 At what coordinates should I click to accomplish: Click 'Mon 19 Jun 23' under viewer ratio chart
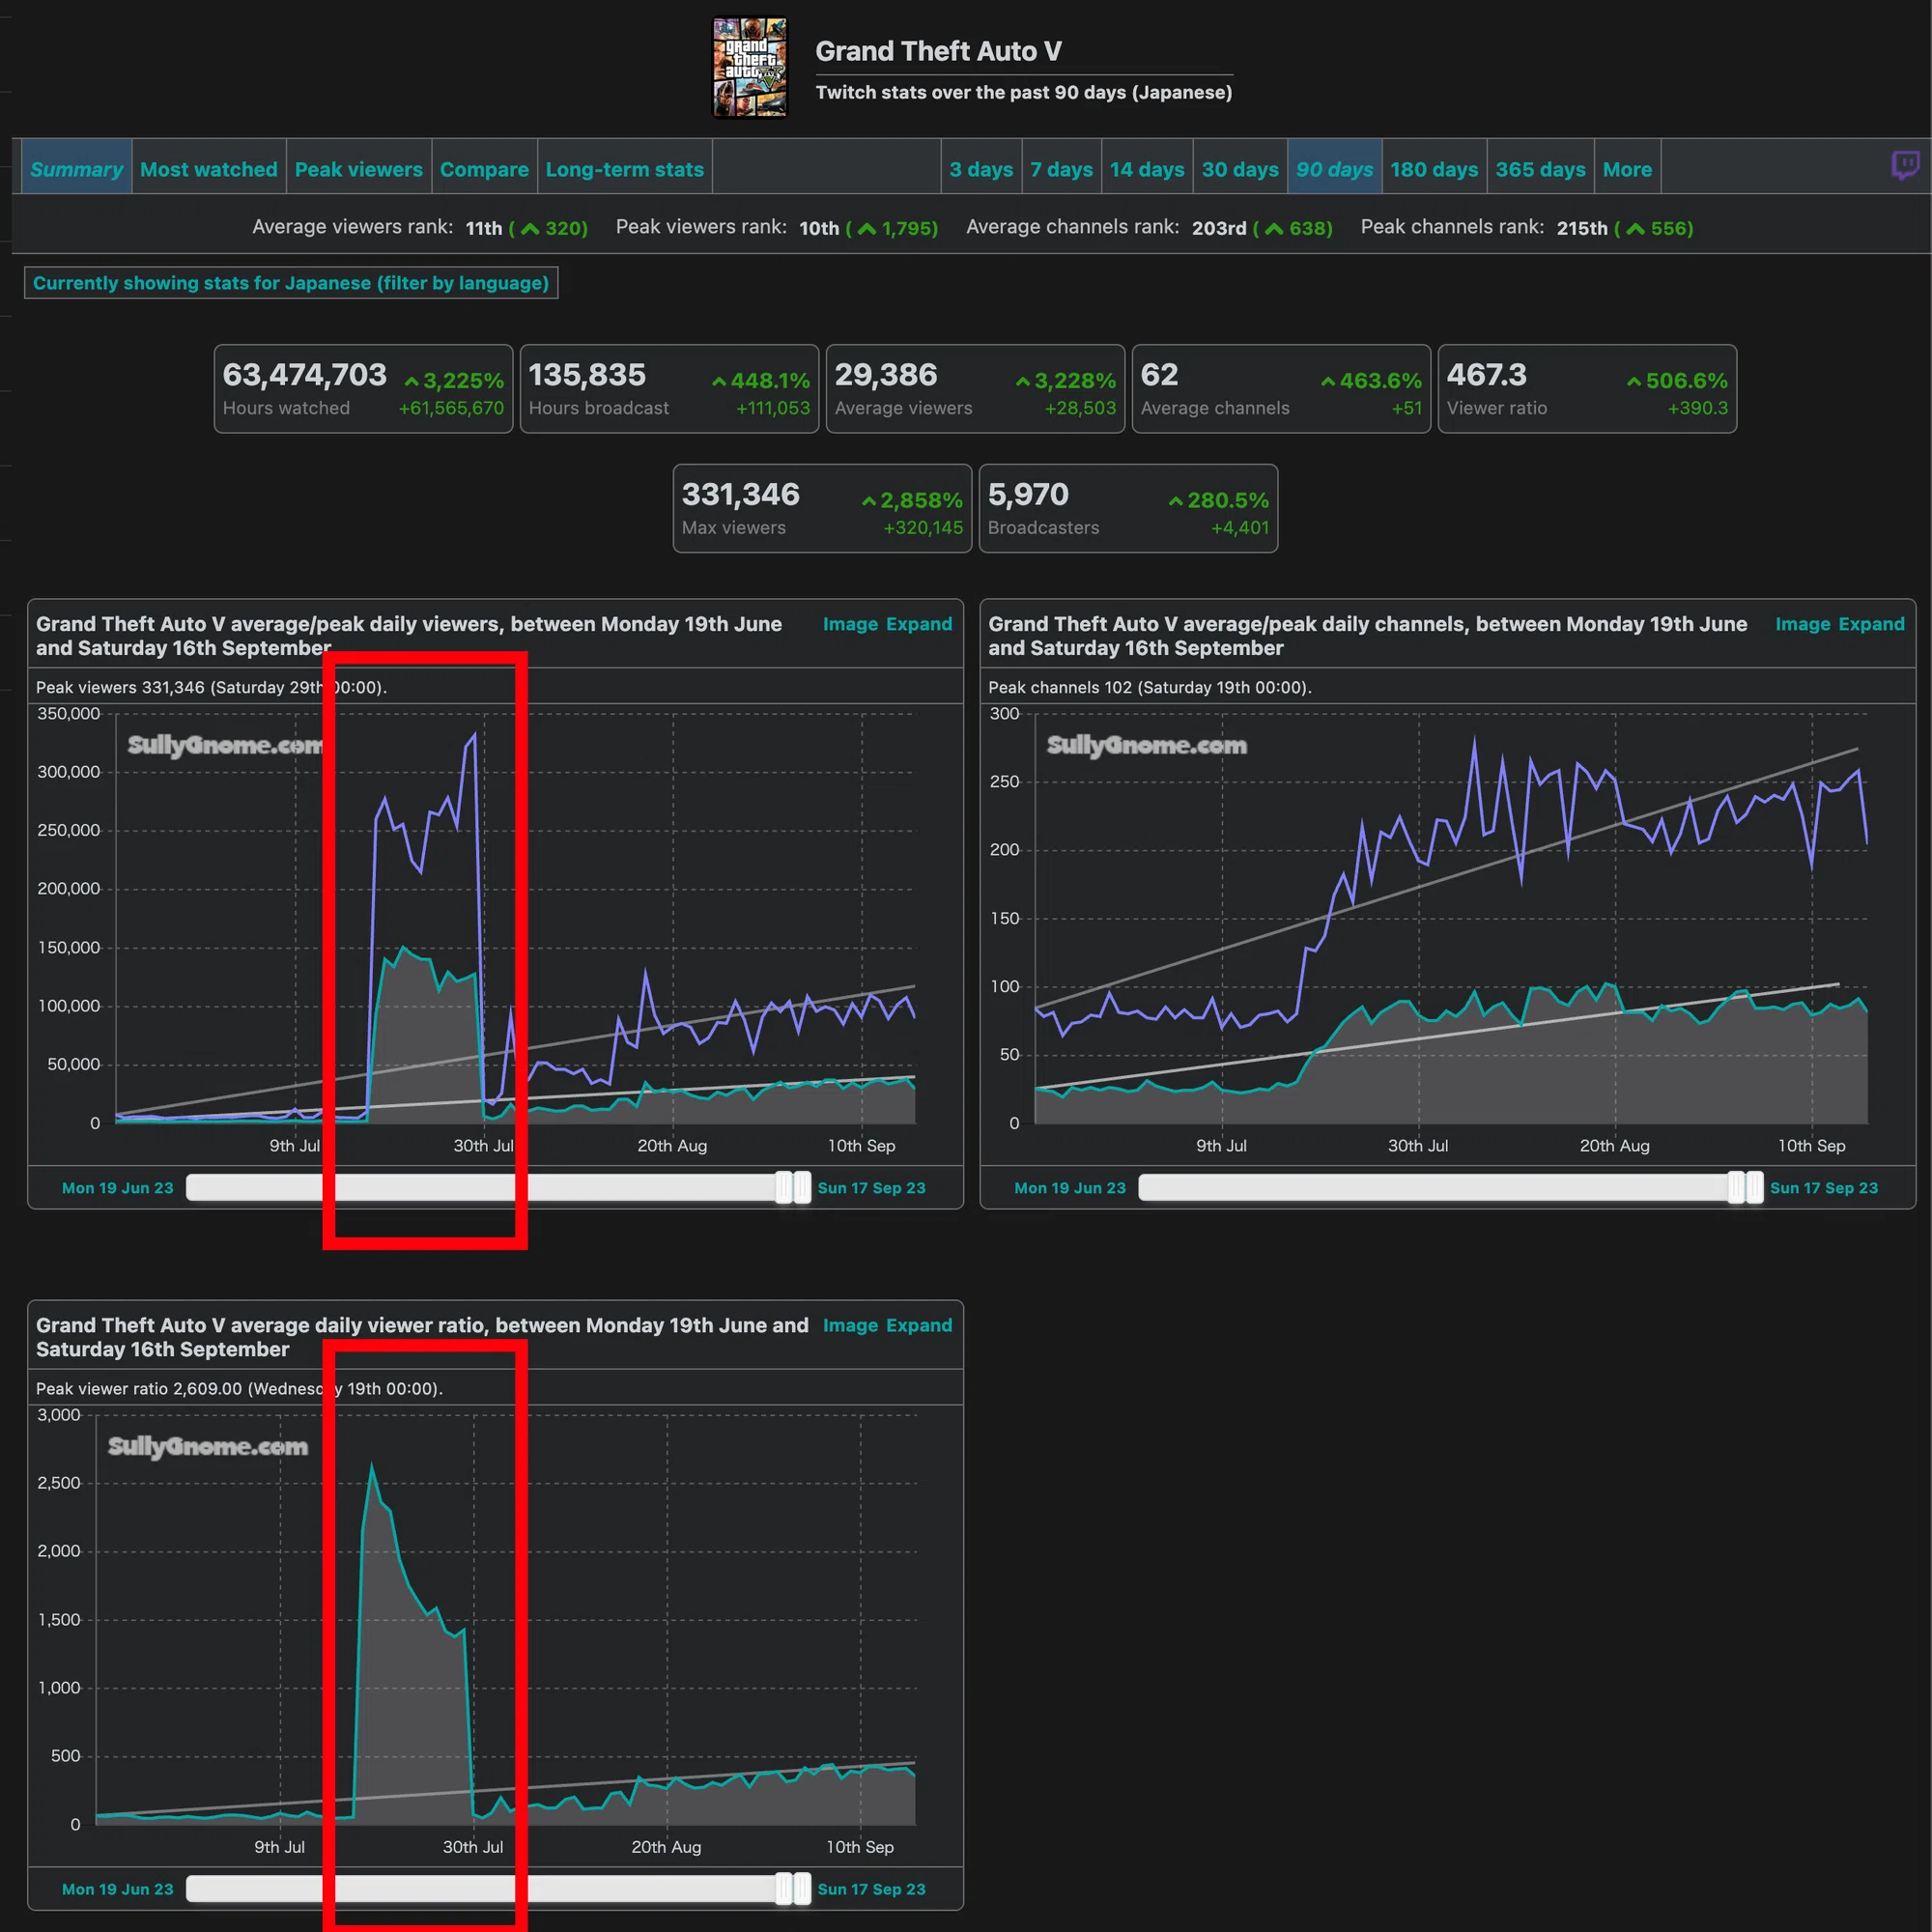118,1889
